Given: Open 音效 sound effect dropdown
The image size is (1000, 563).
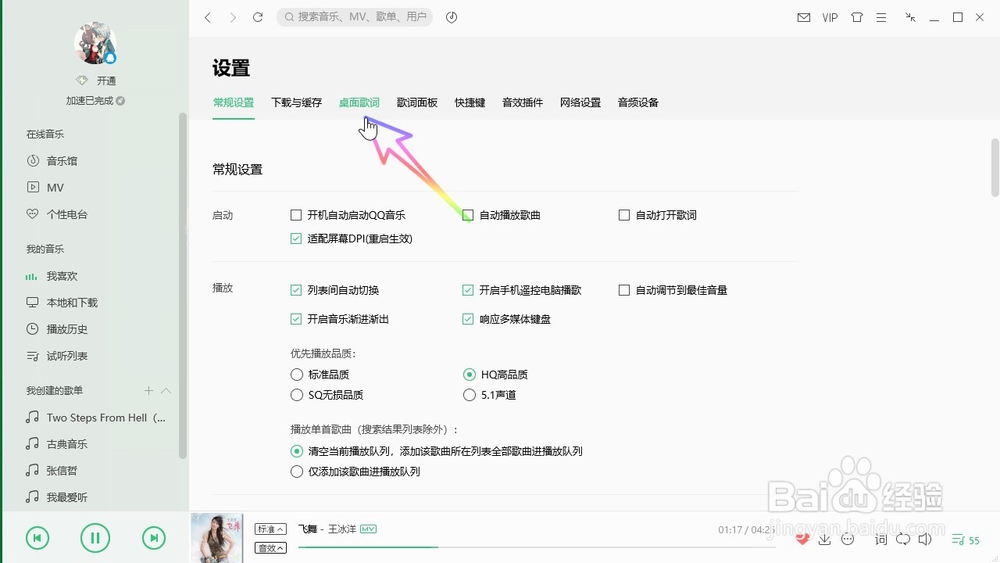Looking at the screenshot, I should pyautogui.click(x=270, y=548).
